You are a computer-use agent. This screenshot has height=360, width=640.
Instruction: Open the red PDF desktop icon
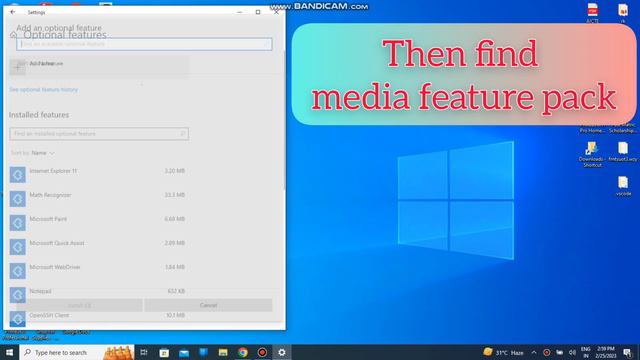[x=592, y=12]
